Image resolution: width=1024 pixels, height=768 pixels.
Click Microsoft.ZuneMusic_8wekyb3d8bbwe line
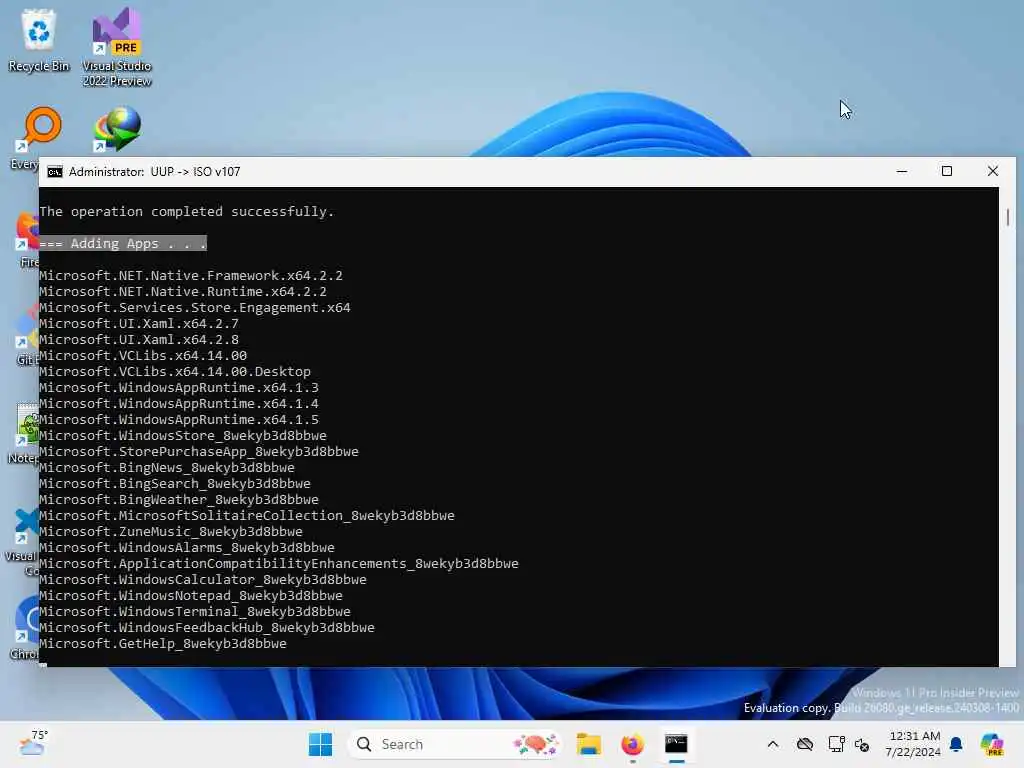171,532
